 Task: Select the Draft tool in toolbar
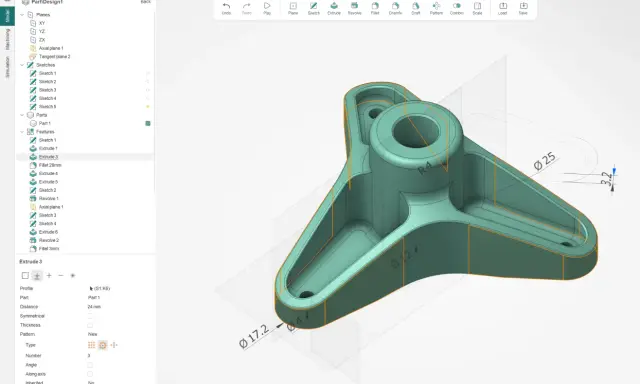[416, 8]
